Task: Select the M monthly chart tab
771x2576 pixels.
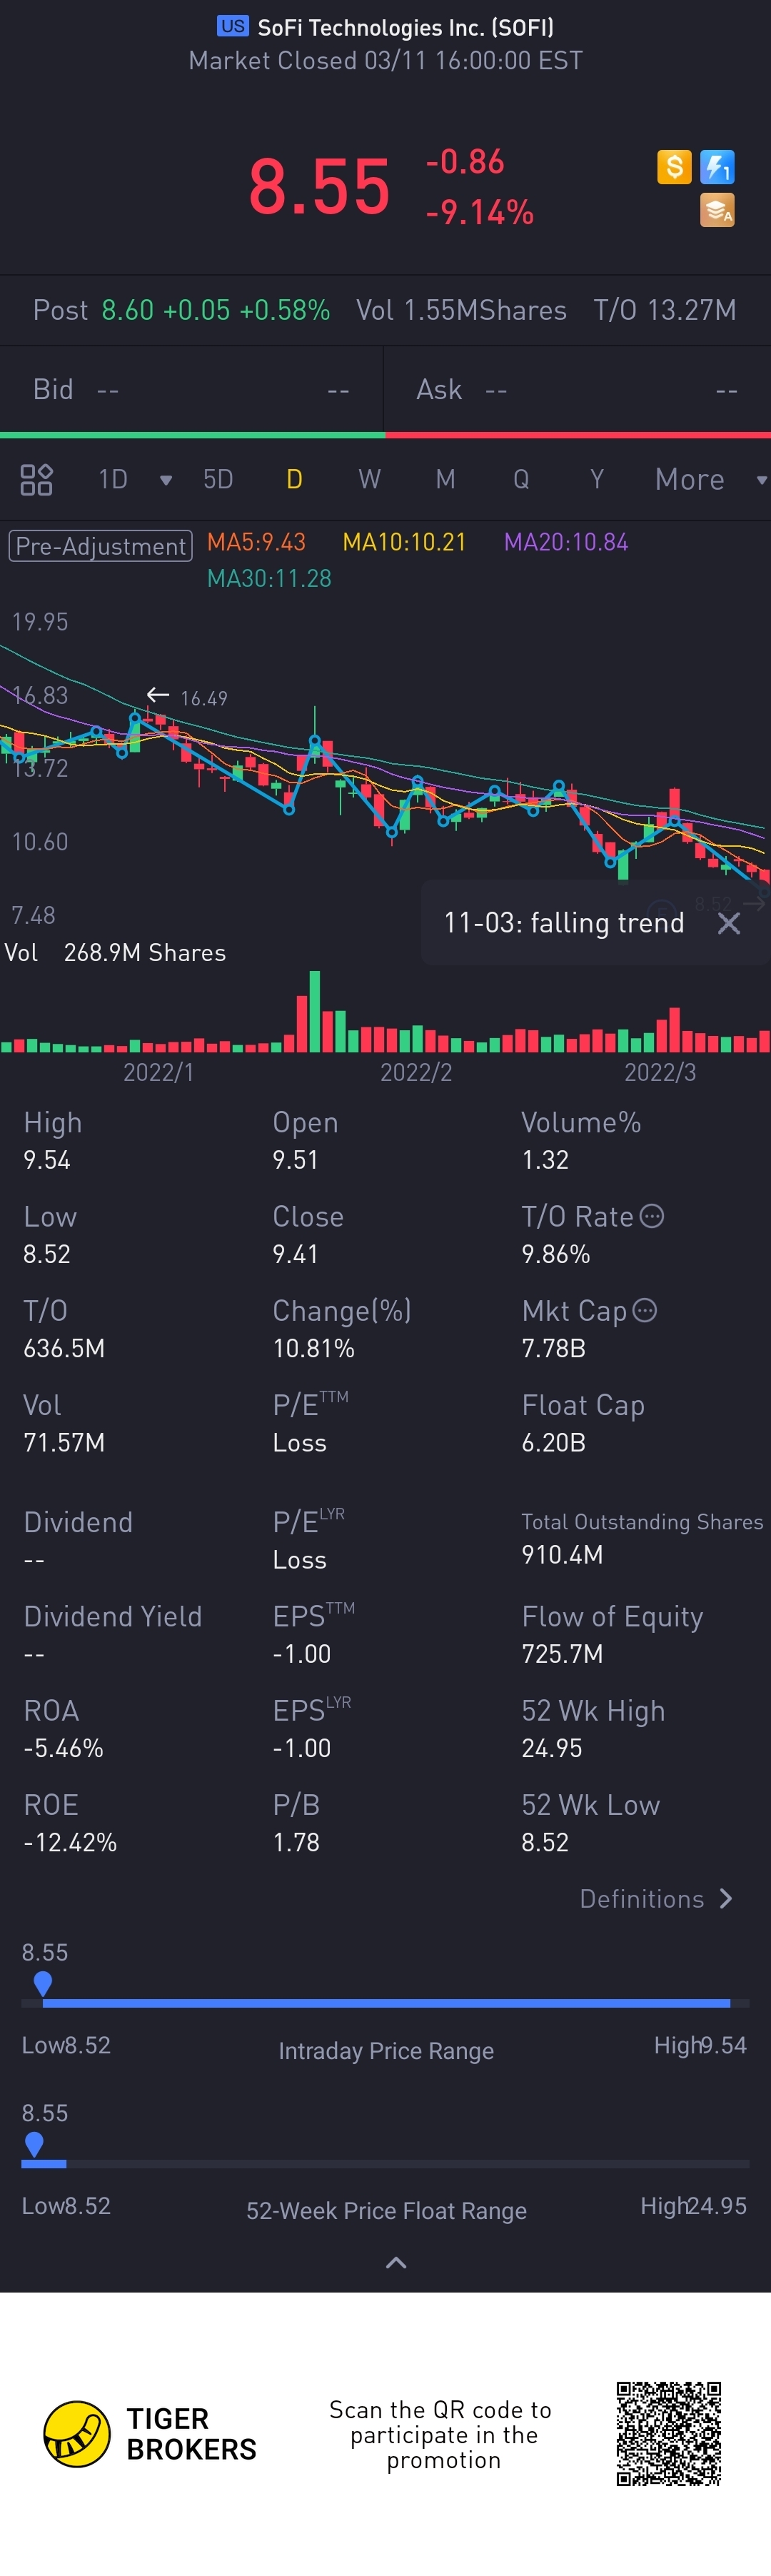Action: click(x=445, y=480)
